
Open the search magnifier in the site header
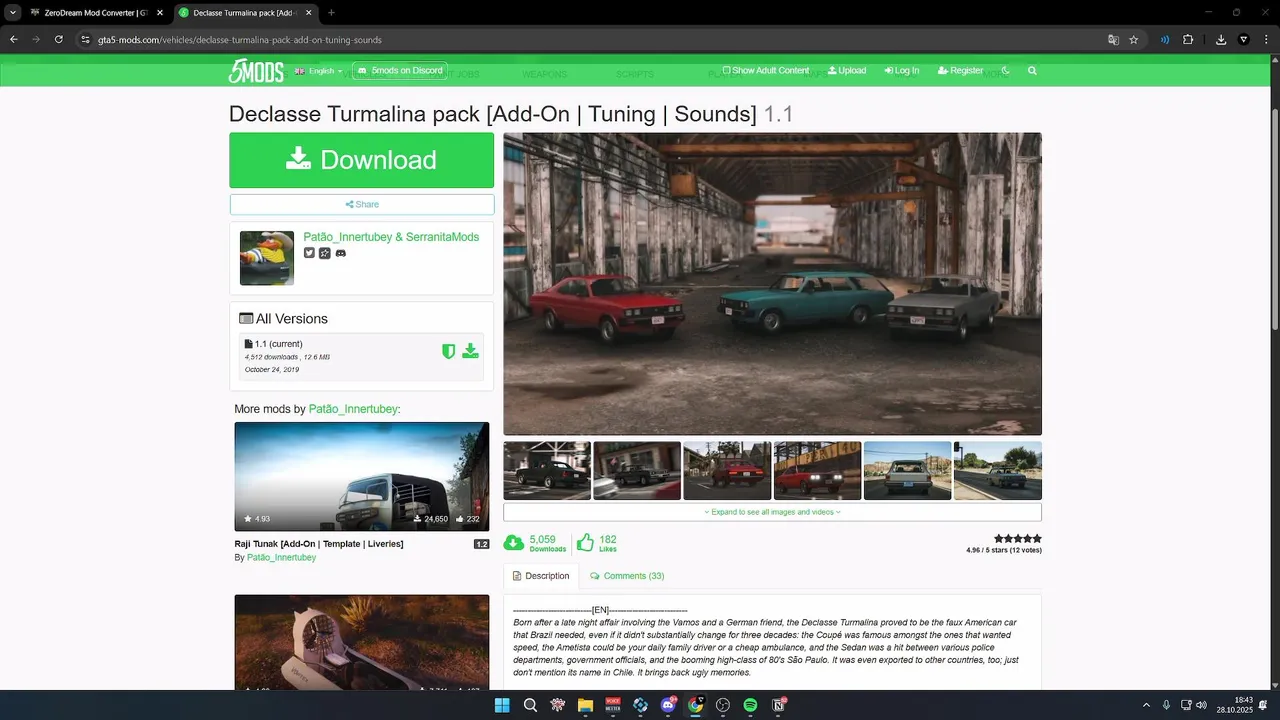[1032, 71]
